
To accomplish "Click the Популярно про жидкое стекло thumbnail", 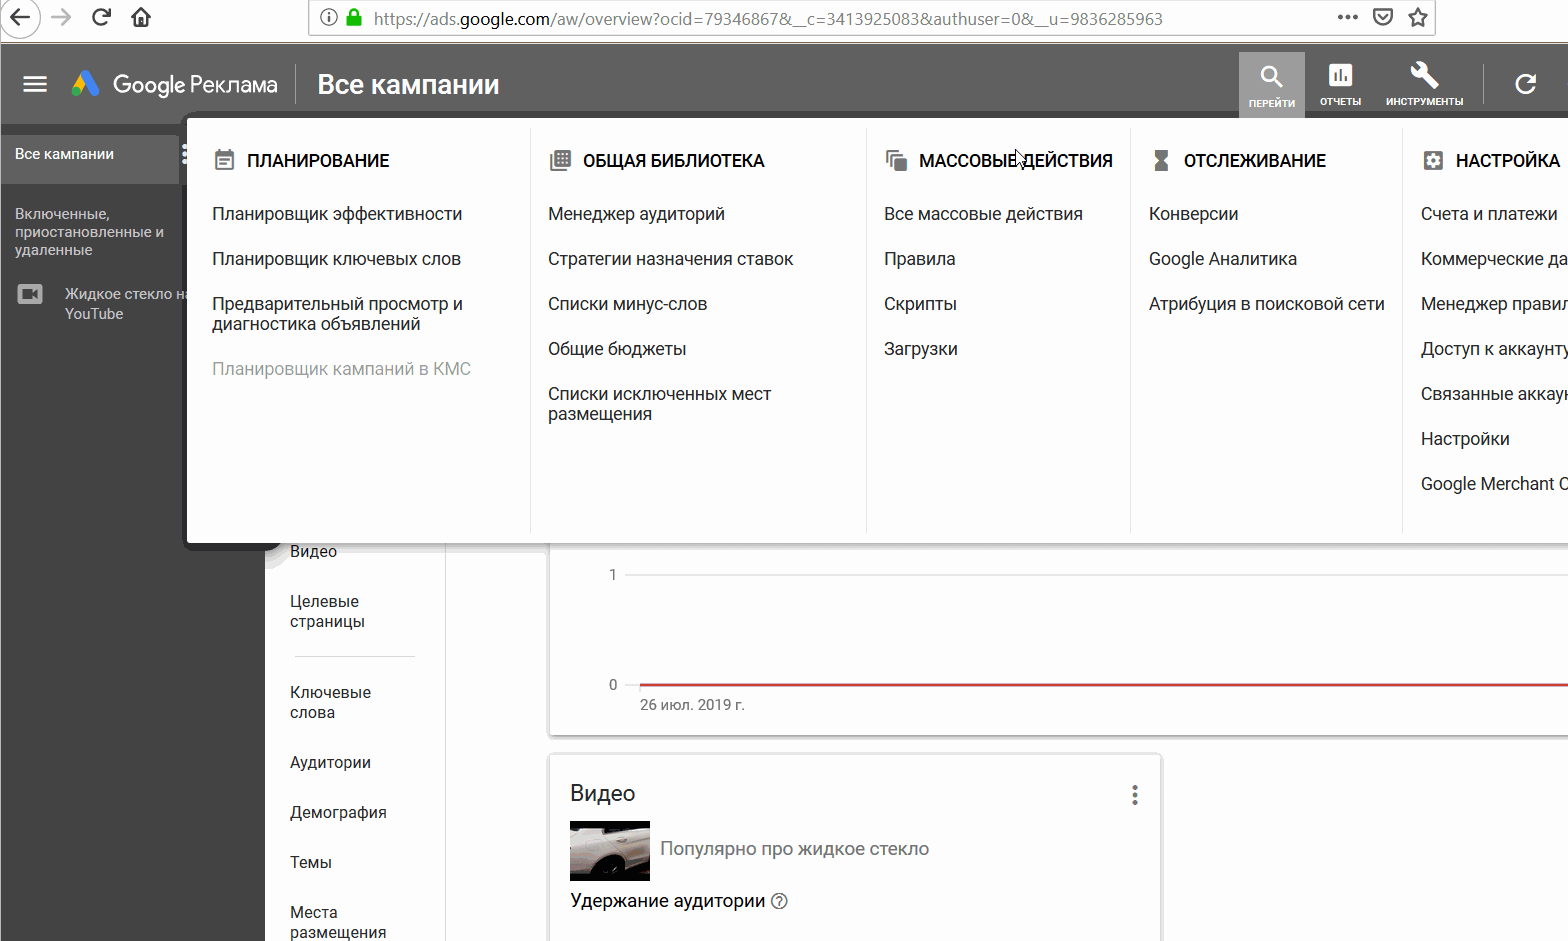I will (609, 850).
